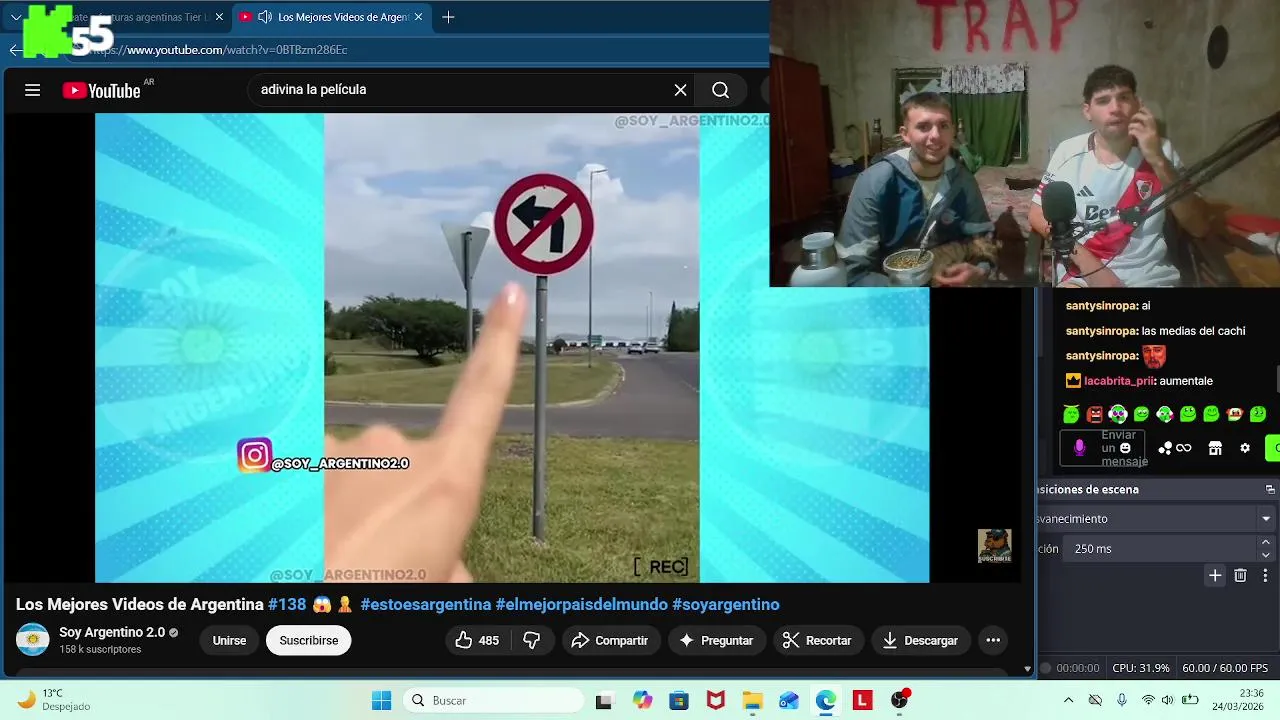Like the video with thumbs up
This screenshot has width=1280, height=720.
pos(477,640)
